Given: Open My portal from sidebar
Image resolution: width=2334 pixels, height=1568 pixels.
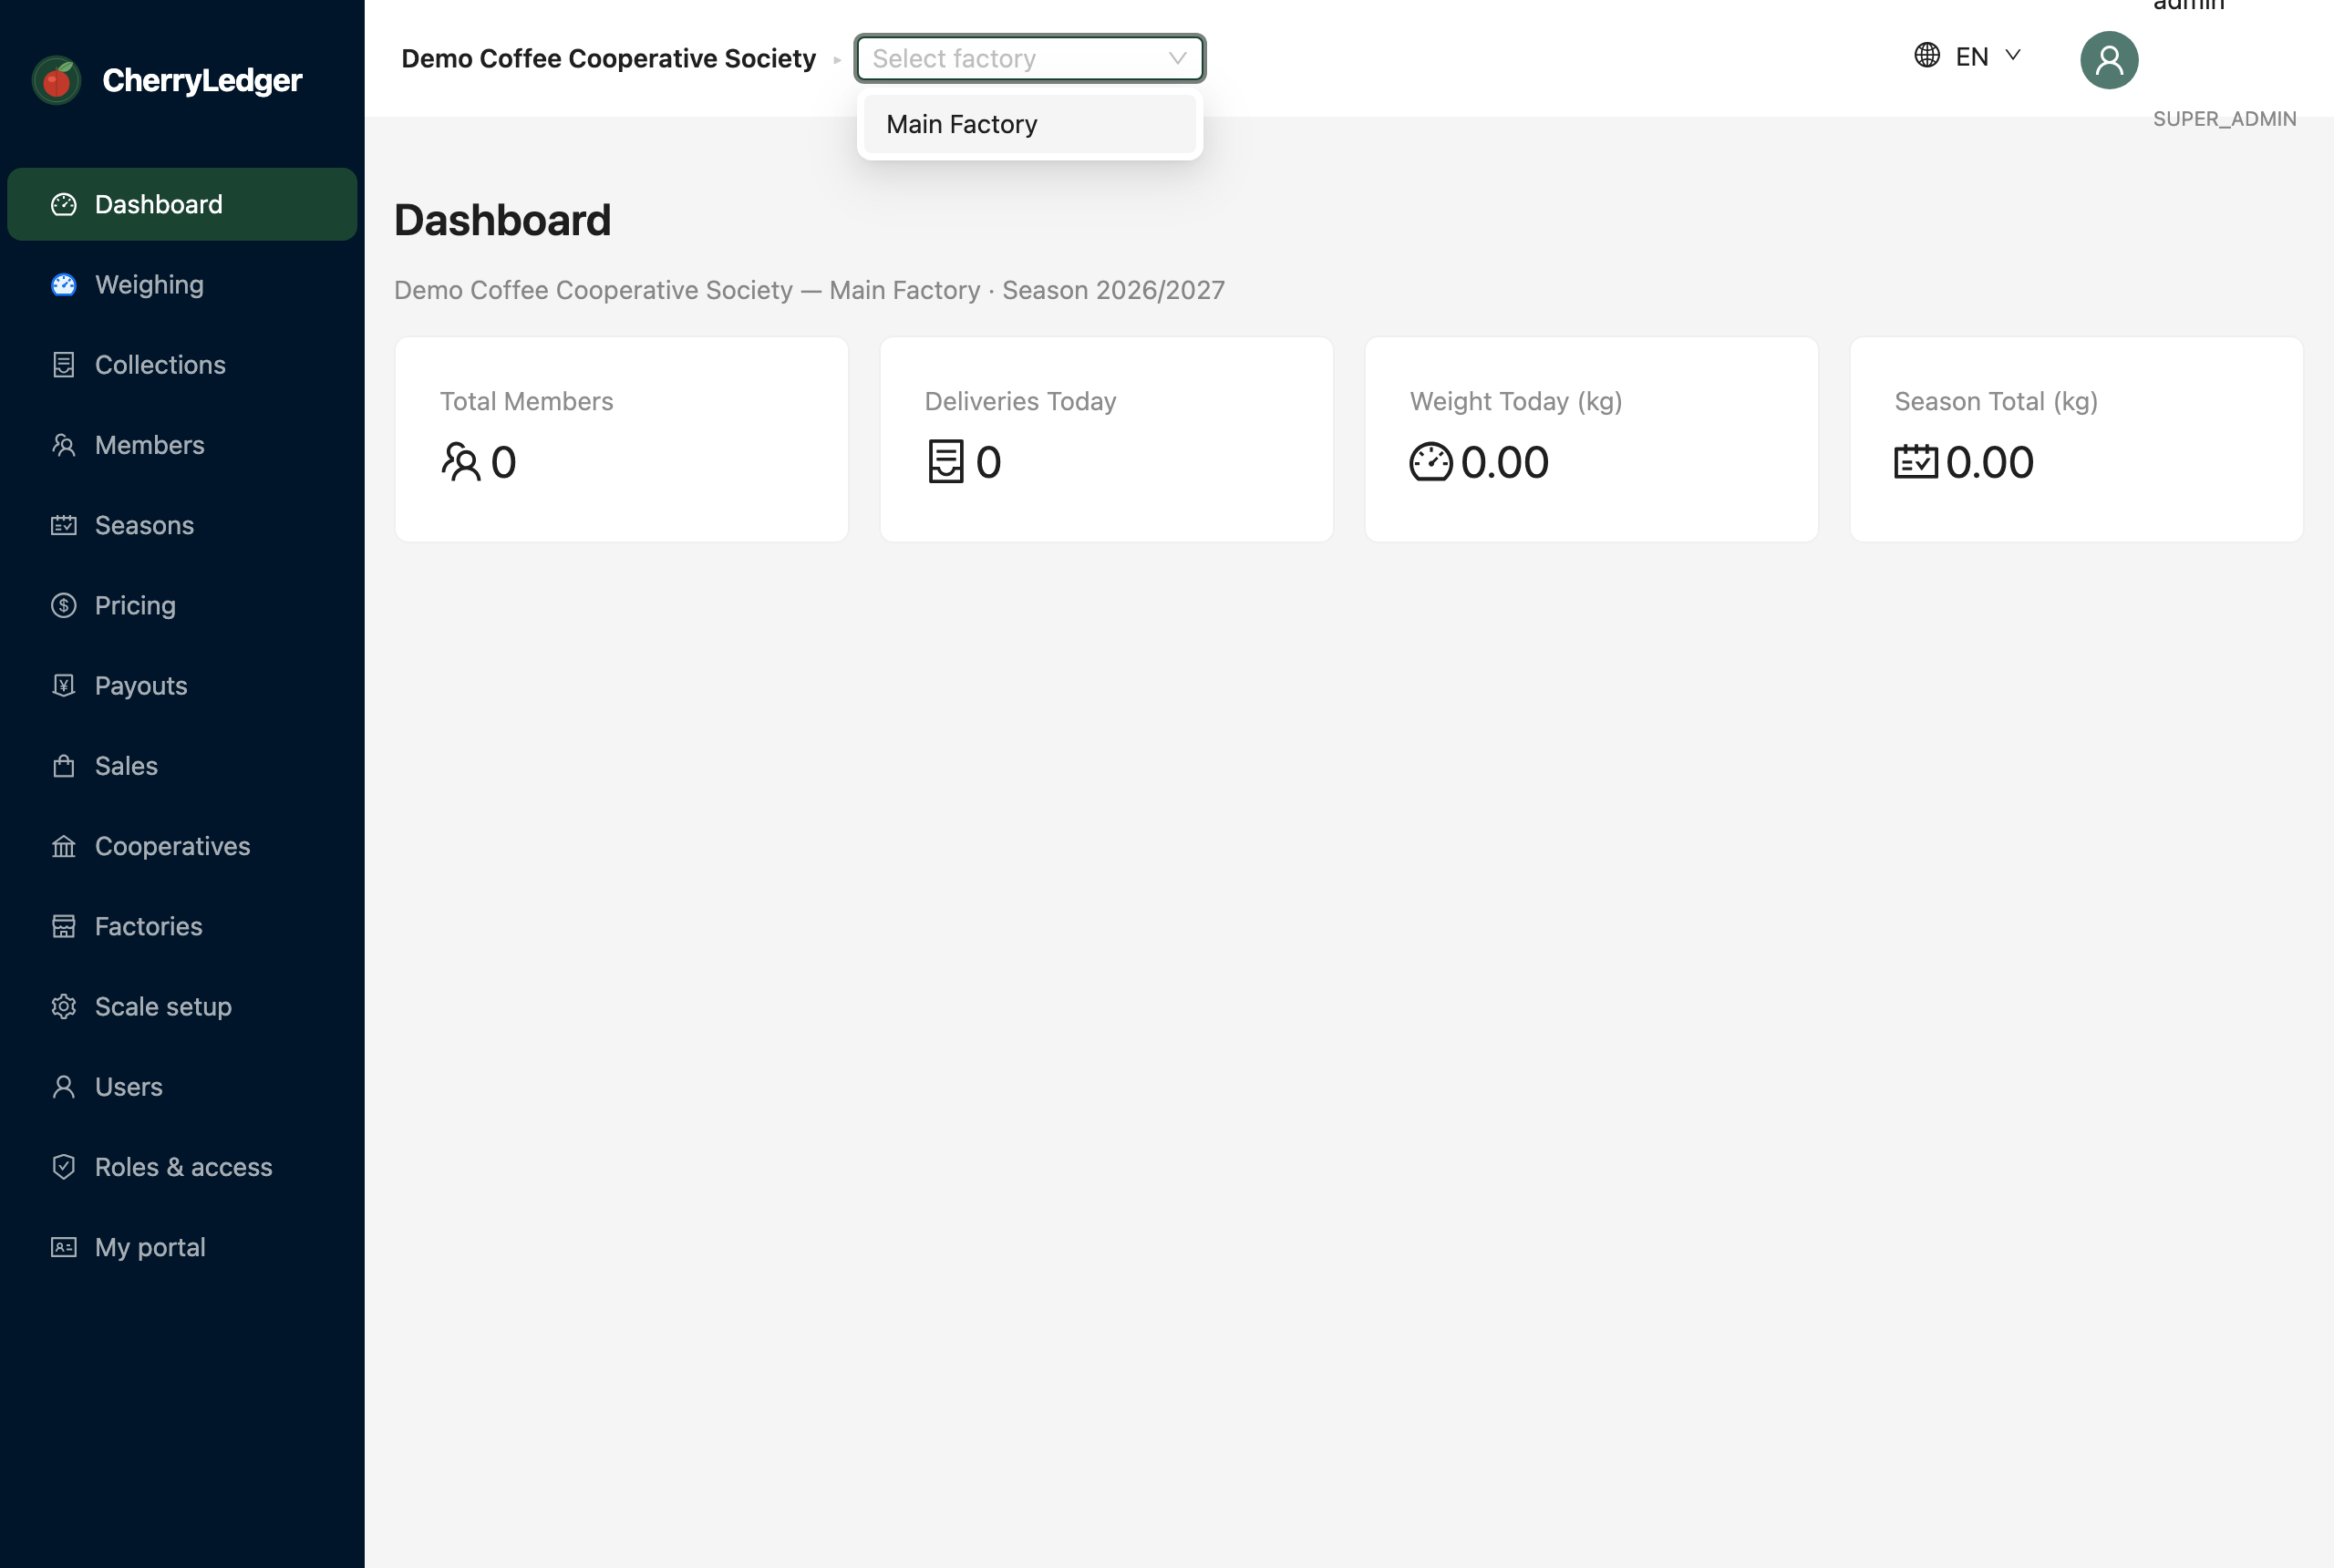Looking at the screenshot, I should [x=182, y=1247].
